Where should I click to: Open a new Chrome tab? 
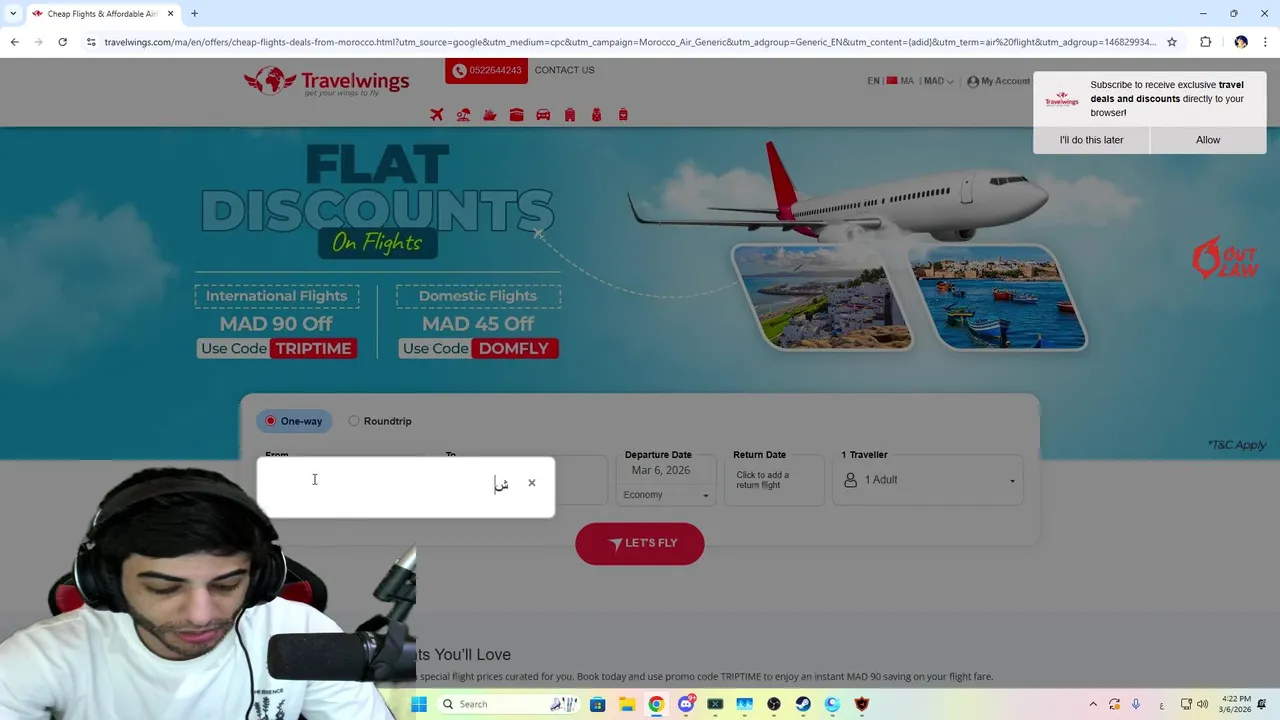click(x=194, y=14)
